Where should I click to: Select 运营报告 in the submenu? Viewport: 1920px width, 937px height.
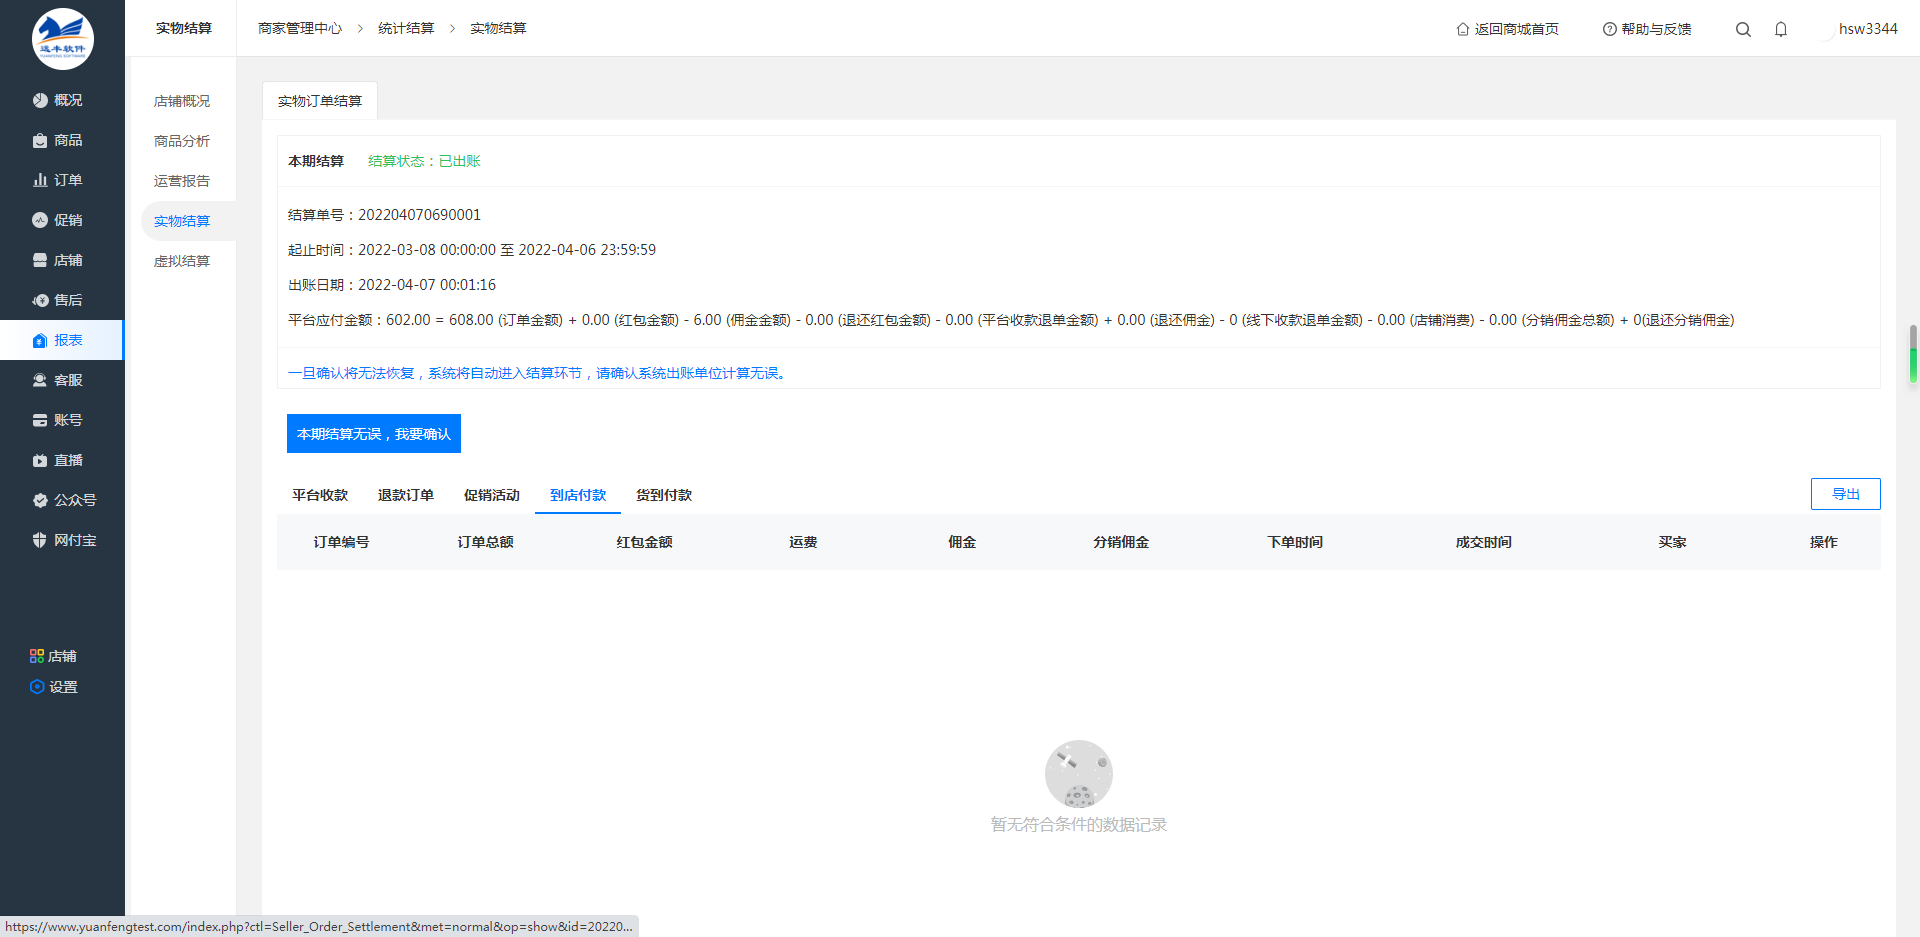pyautogui.click(x=182, y=181)
